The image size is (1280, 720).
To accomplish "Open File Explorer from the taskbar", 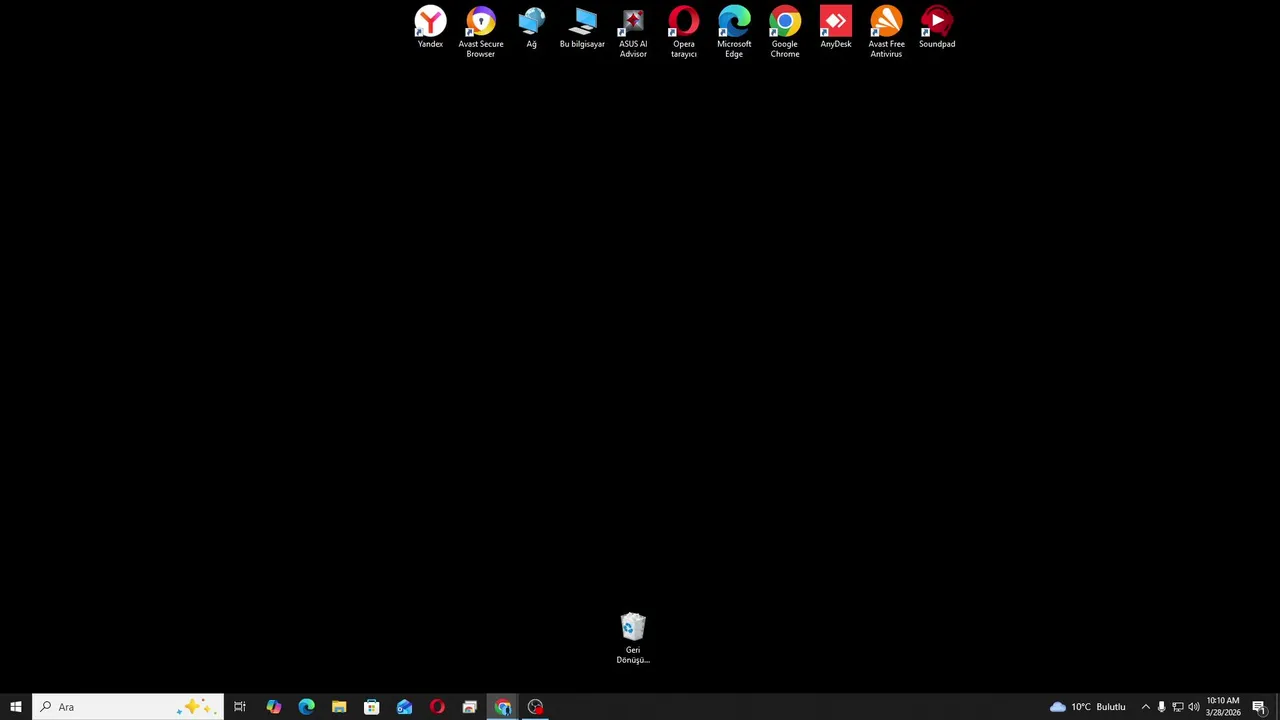I will (339, 707).
